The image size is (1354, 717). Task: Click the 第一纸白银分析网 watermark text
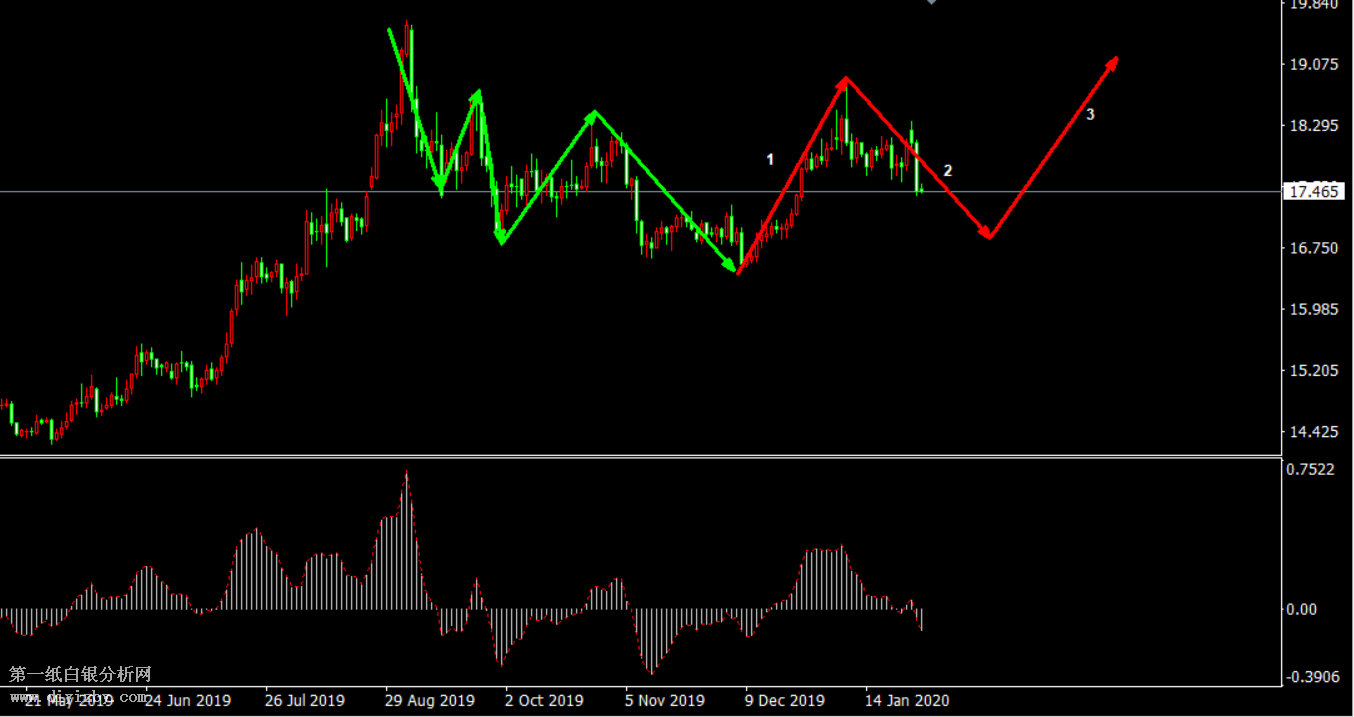[x=80, y=675]
